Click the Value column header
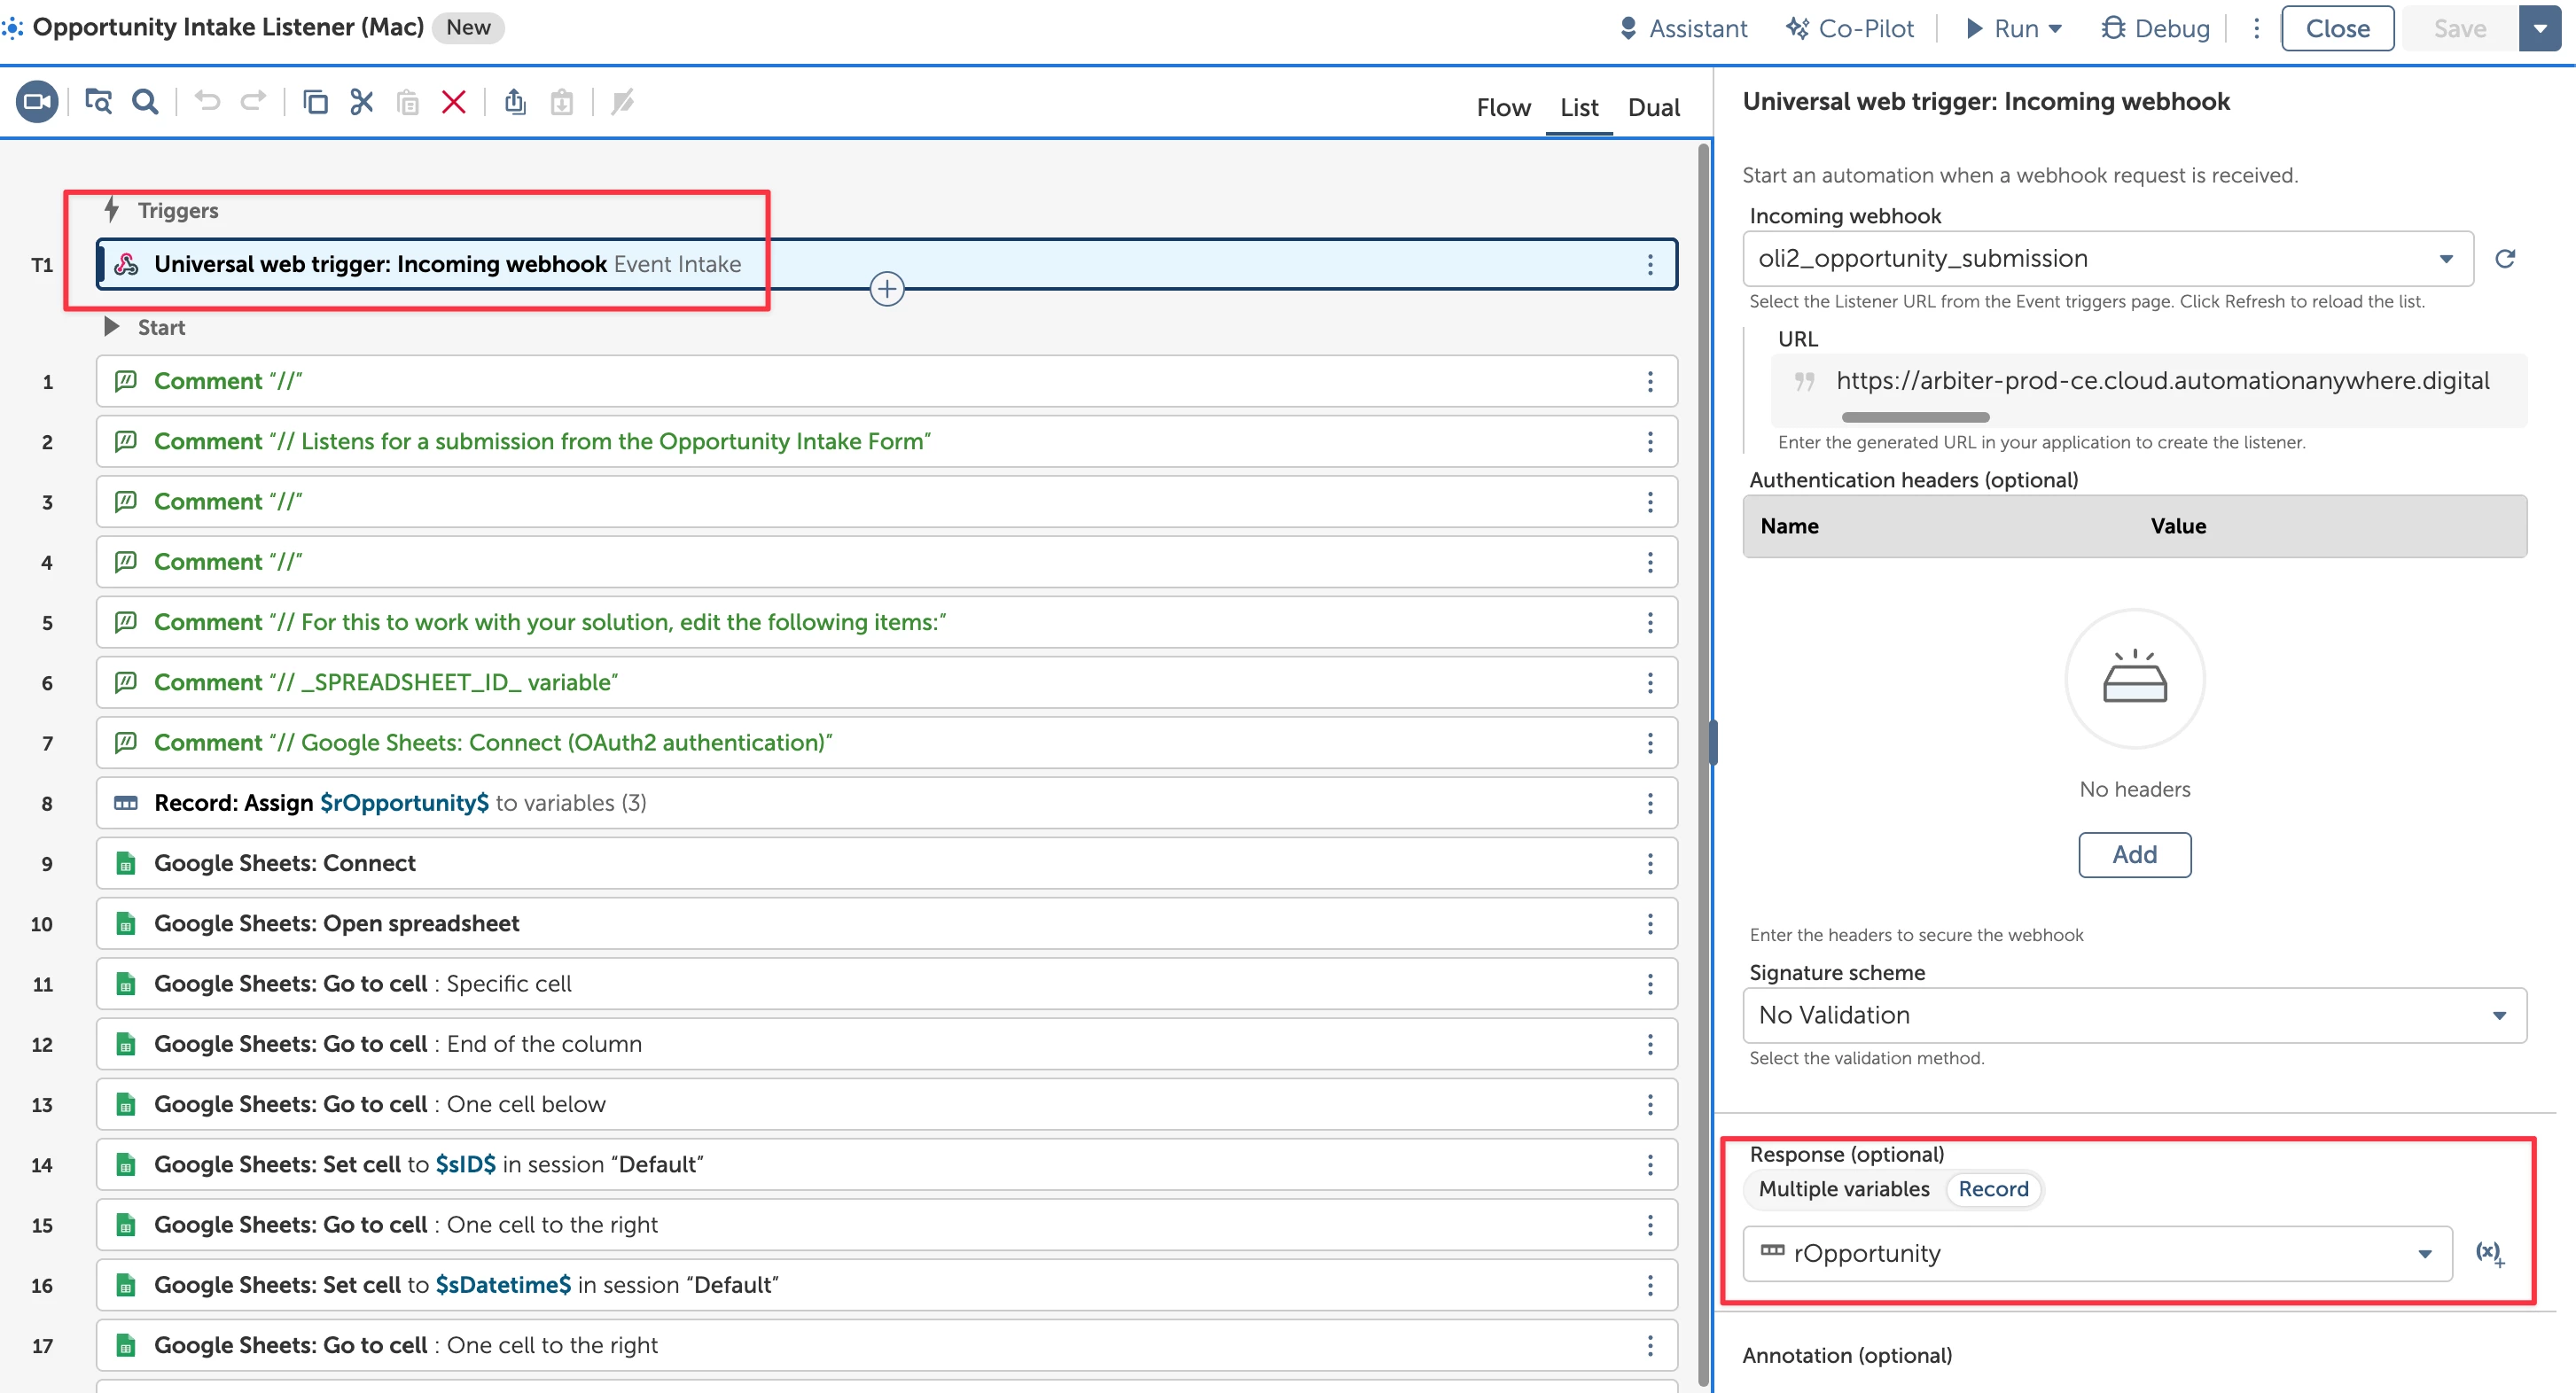 click(2178, 526)
